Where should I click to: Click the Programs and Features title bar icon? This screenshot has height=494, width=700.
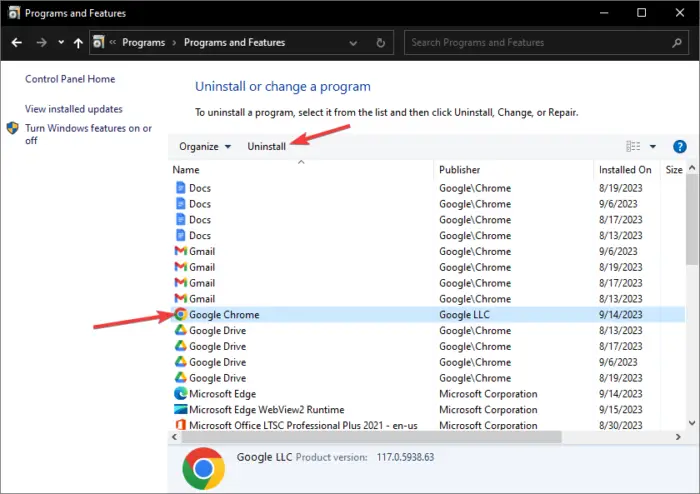[x=14, y=13]
